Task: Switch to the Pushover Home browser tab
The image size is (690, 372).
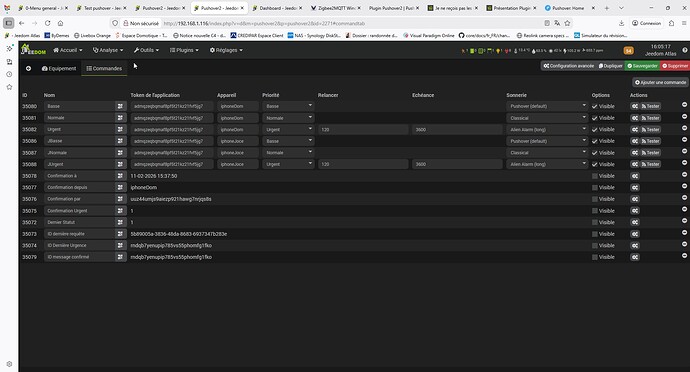Action: (568, 8)
